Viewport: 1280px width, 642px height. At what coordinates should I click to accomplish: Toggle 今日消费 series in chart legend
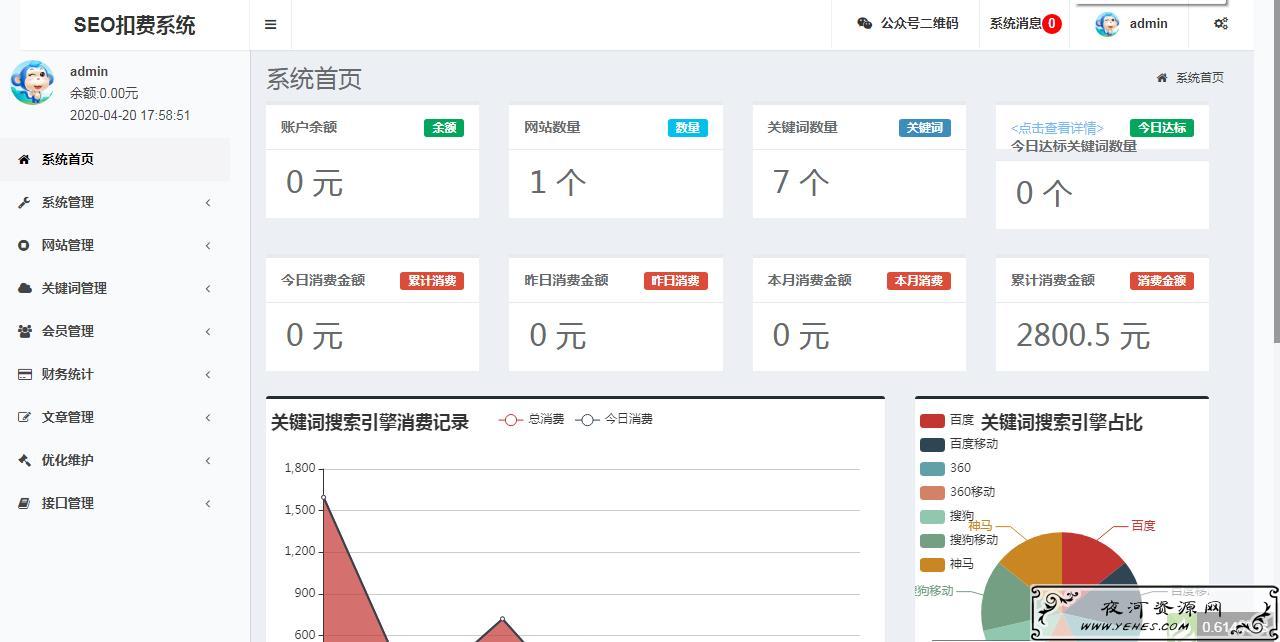615,419
